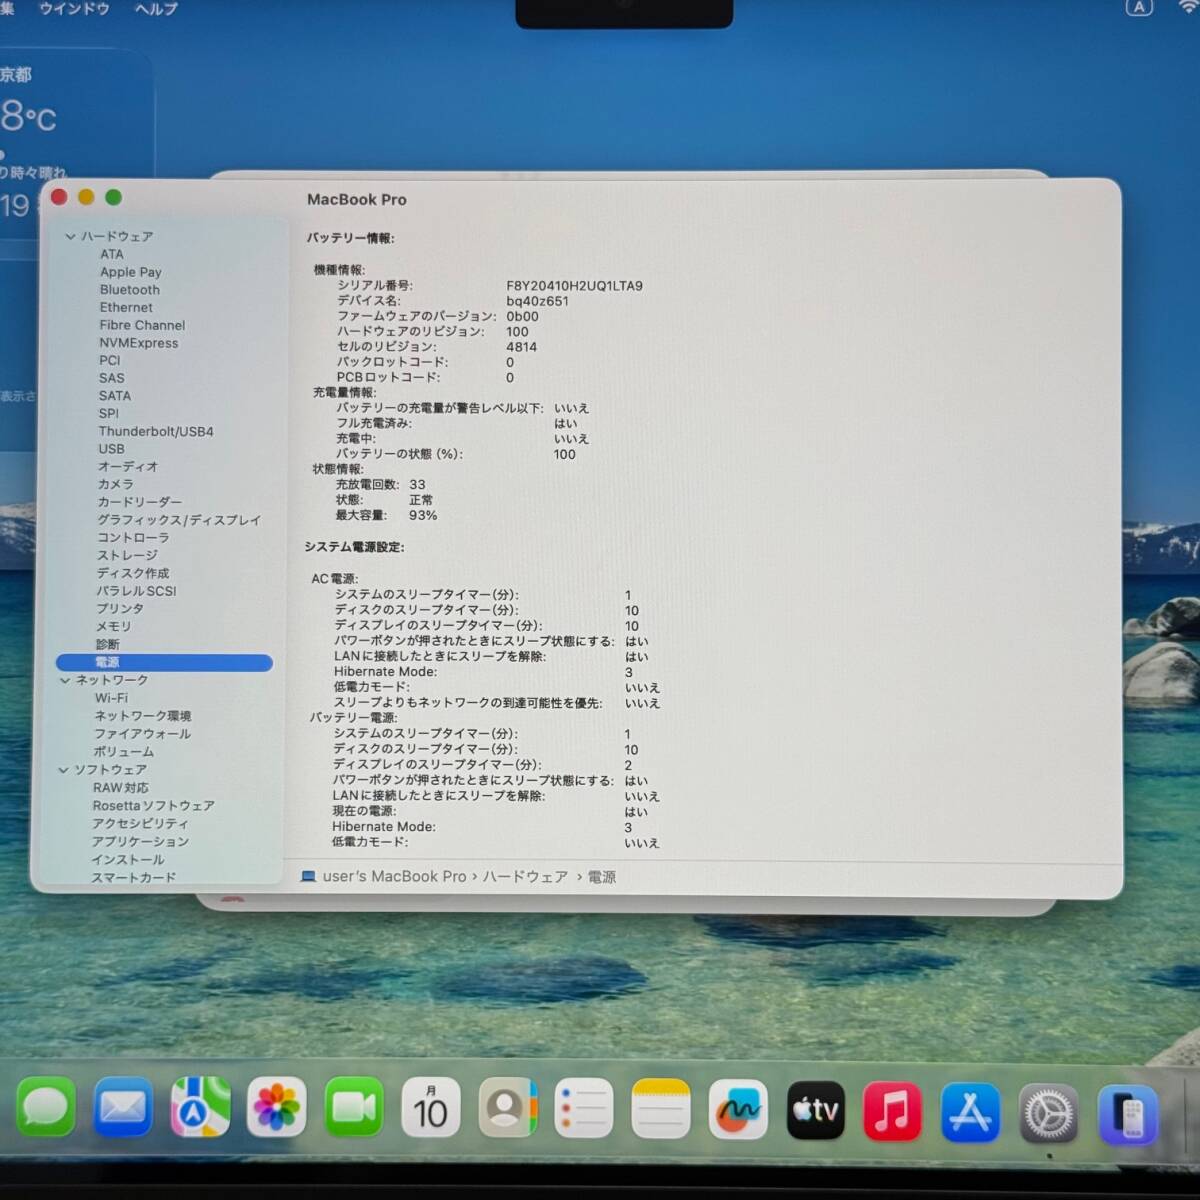
Task: Collapse the ハードウェア section
Action: tap(70, 237)
